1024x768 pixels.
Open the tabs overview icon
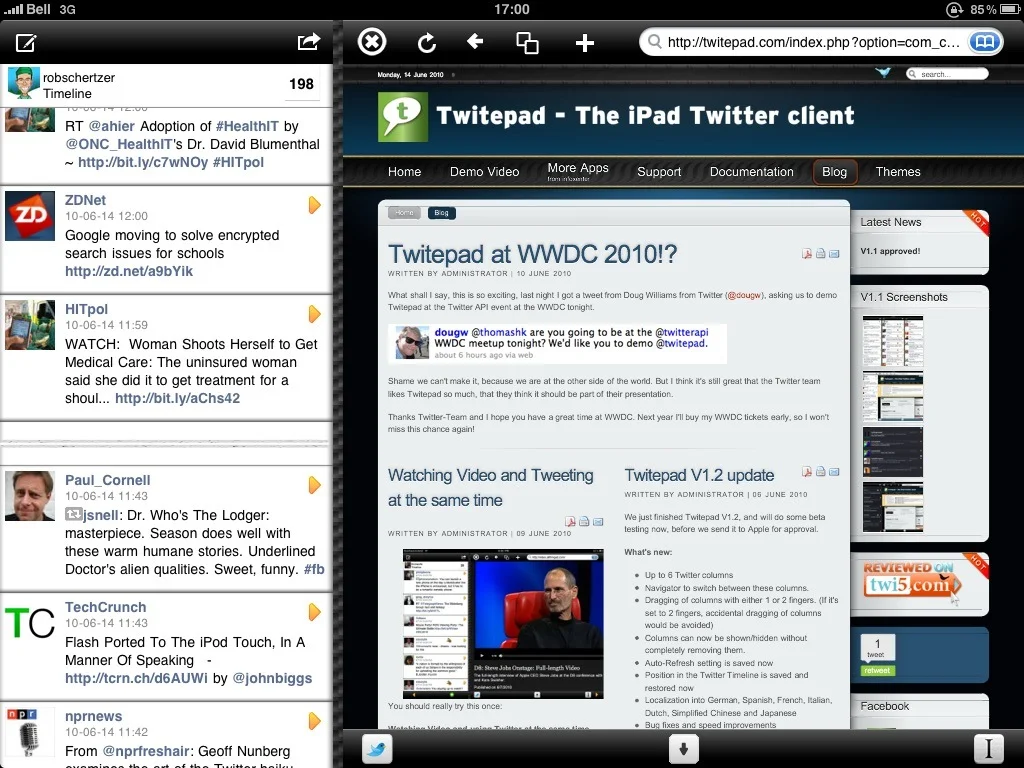tap(528, 43)
